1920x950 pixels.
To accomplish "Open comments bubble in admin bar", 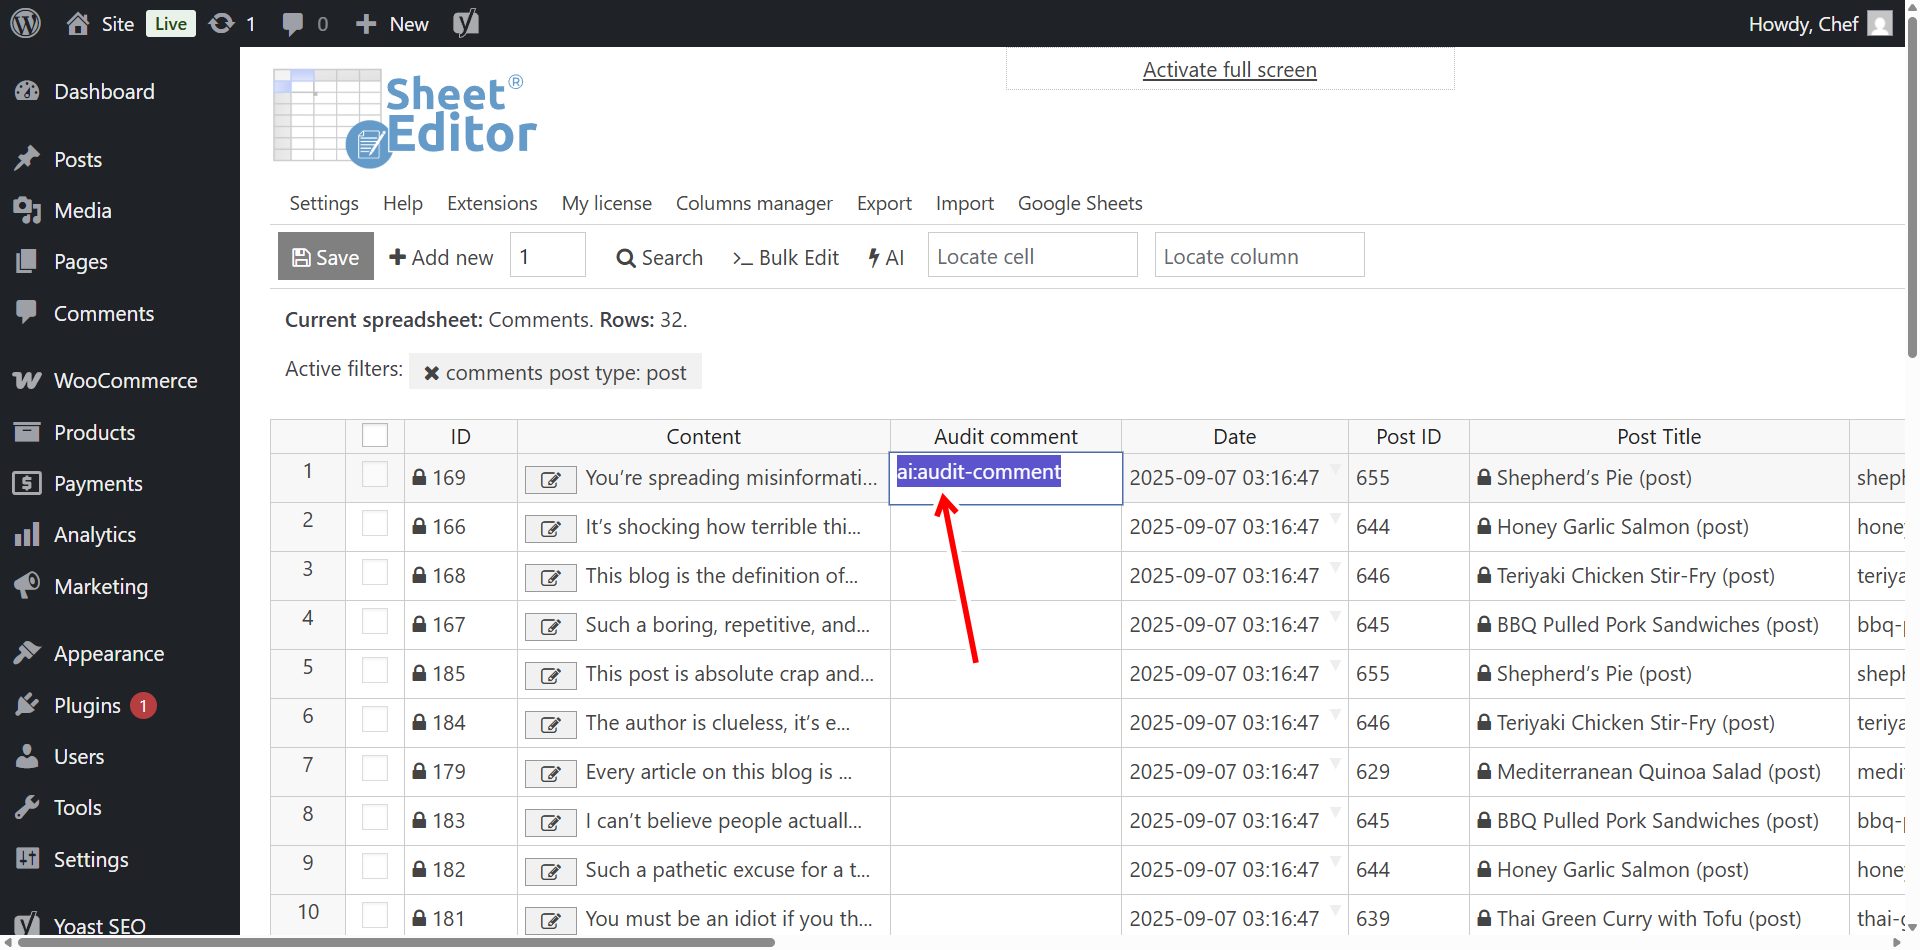I will [x=293, y=24].
